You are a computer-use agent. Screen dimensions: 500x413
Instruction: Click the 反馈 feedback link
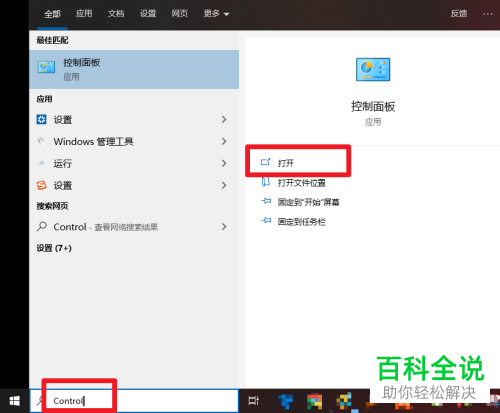(459, 14)
